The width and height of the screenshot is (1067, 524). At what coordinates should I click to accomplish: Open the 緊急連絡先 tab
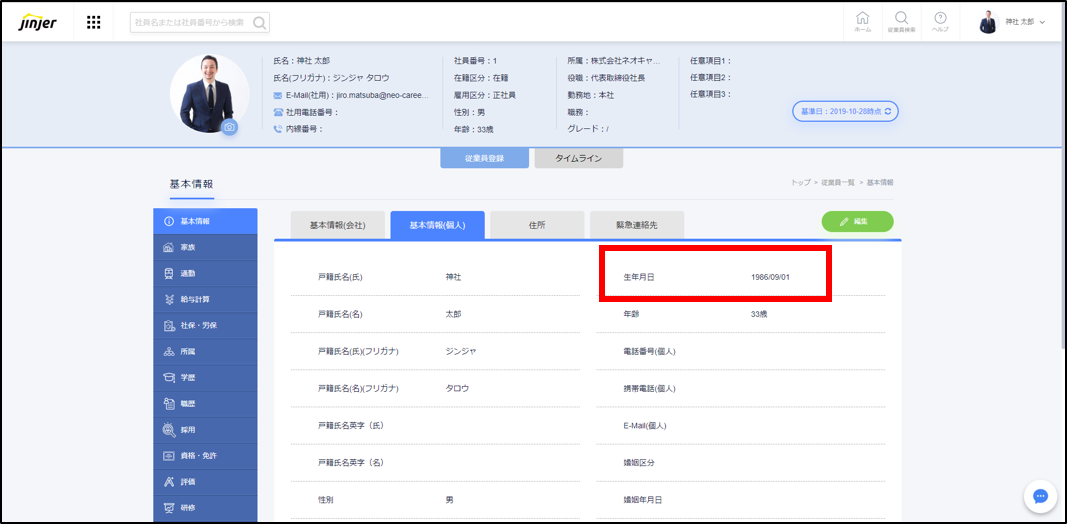[x=636, y=225]
